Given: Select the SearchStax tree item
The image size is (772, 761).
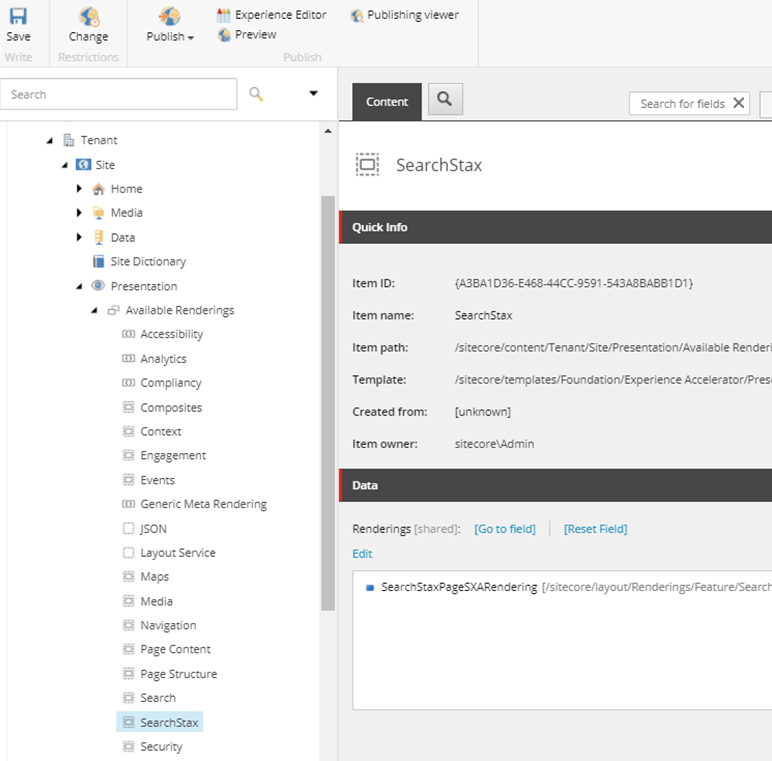Looking at the screenshot, I should (160, 722).
